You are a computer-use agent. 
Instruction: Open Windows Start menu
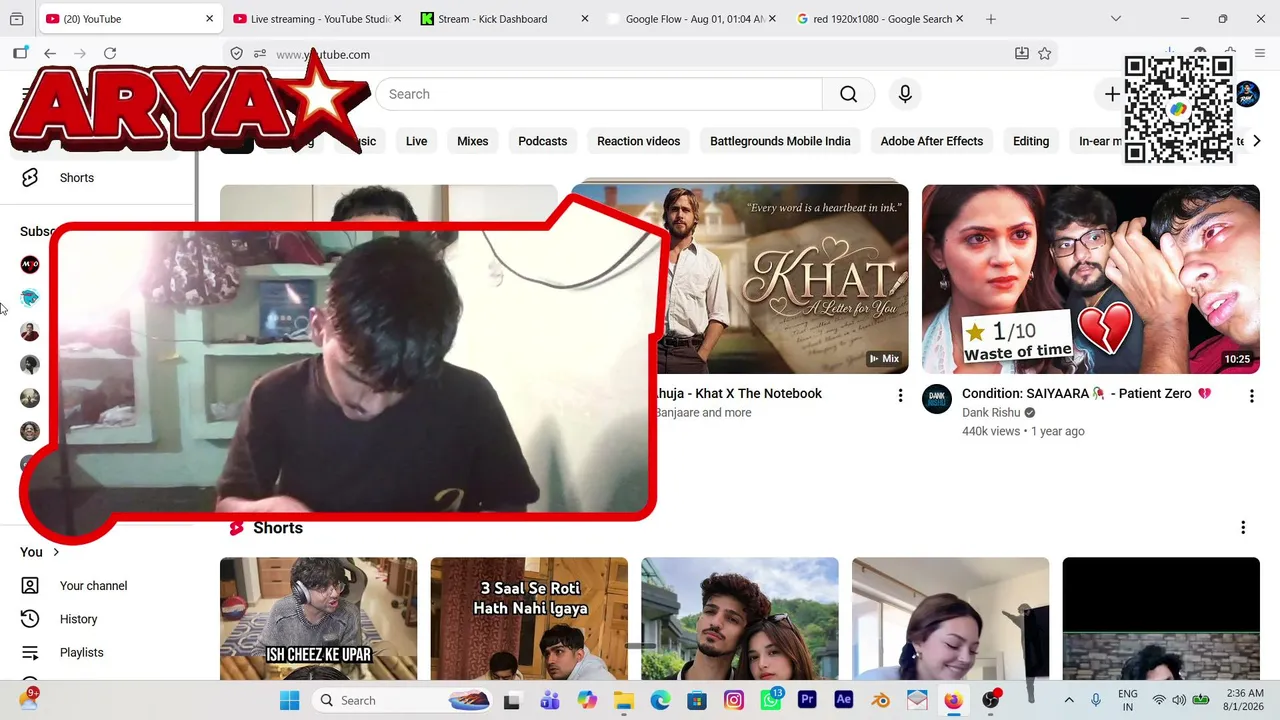tap(290, 700)
